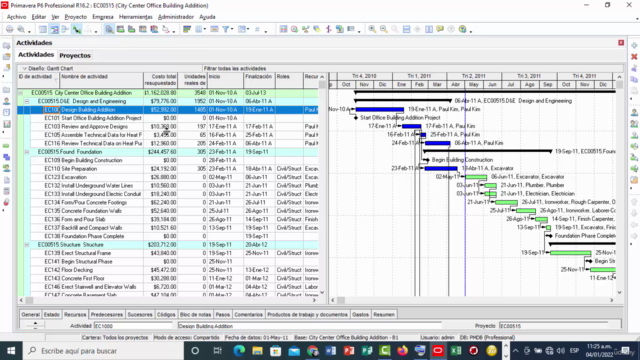Viewport: 640px width, 360px height.
Task: Click the Finalización column header
Action: point(259,80)
